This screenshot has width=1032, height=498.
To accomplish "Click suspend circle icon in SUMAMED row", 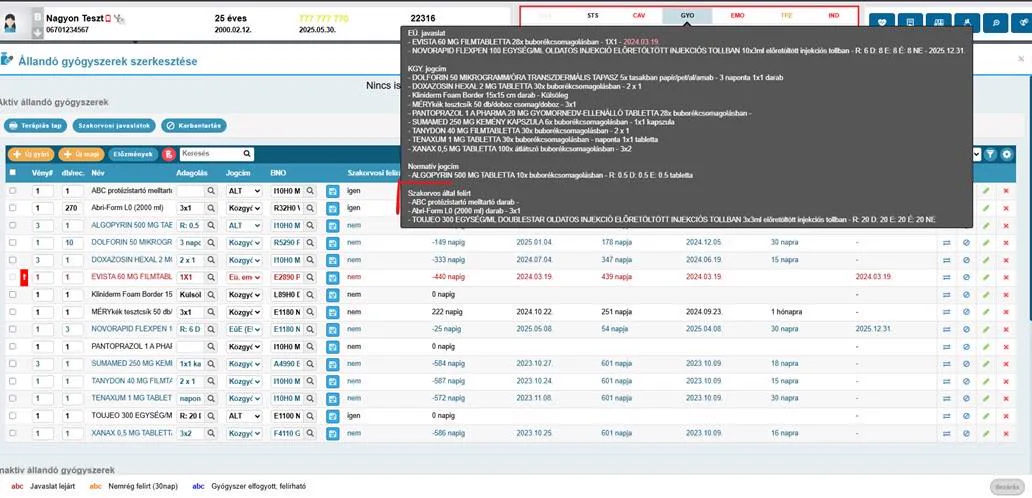I will coord(966,364).
